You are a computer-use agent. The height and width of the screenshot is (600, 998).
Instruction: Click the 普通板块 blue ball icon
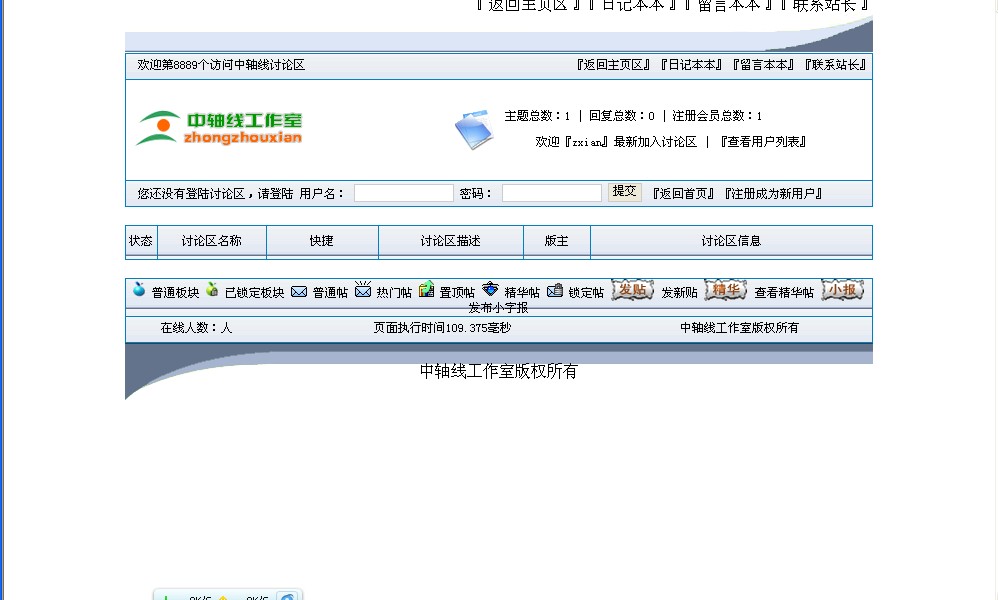pyautogui.click(x=139, y=290)
